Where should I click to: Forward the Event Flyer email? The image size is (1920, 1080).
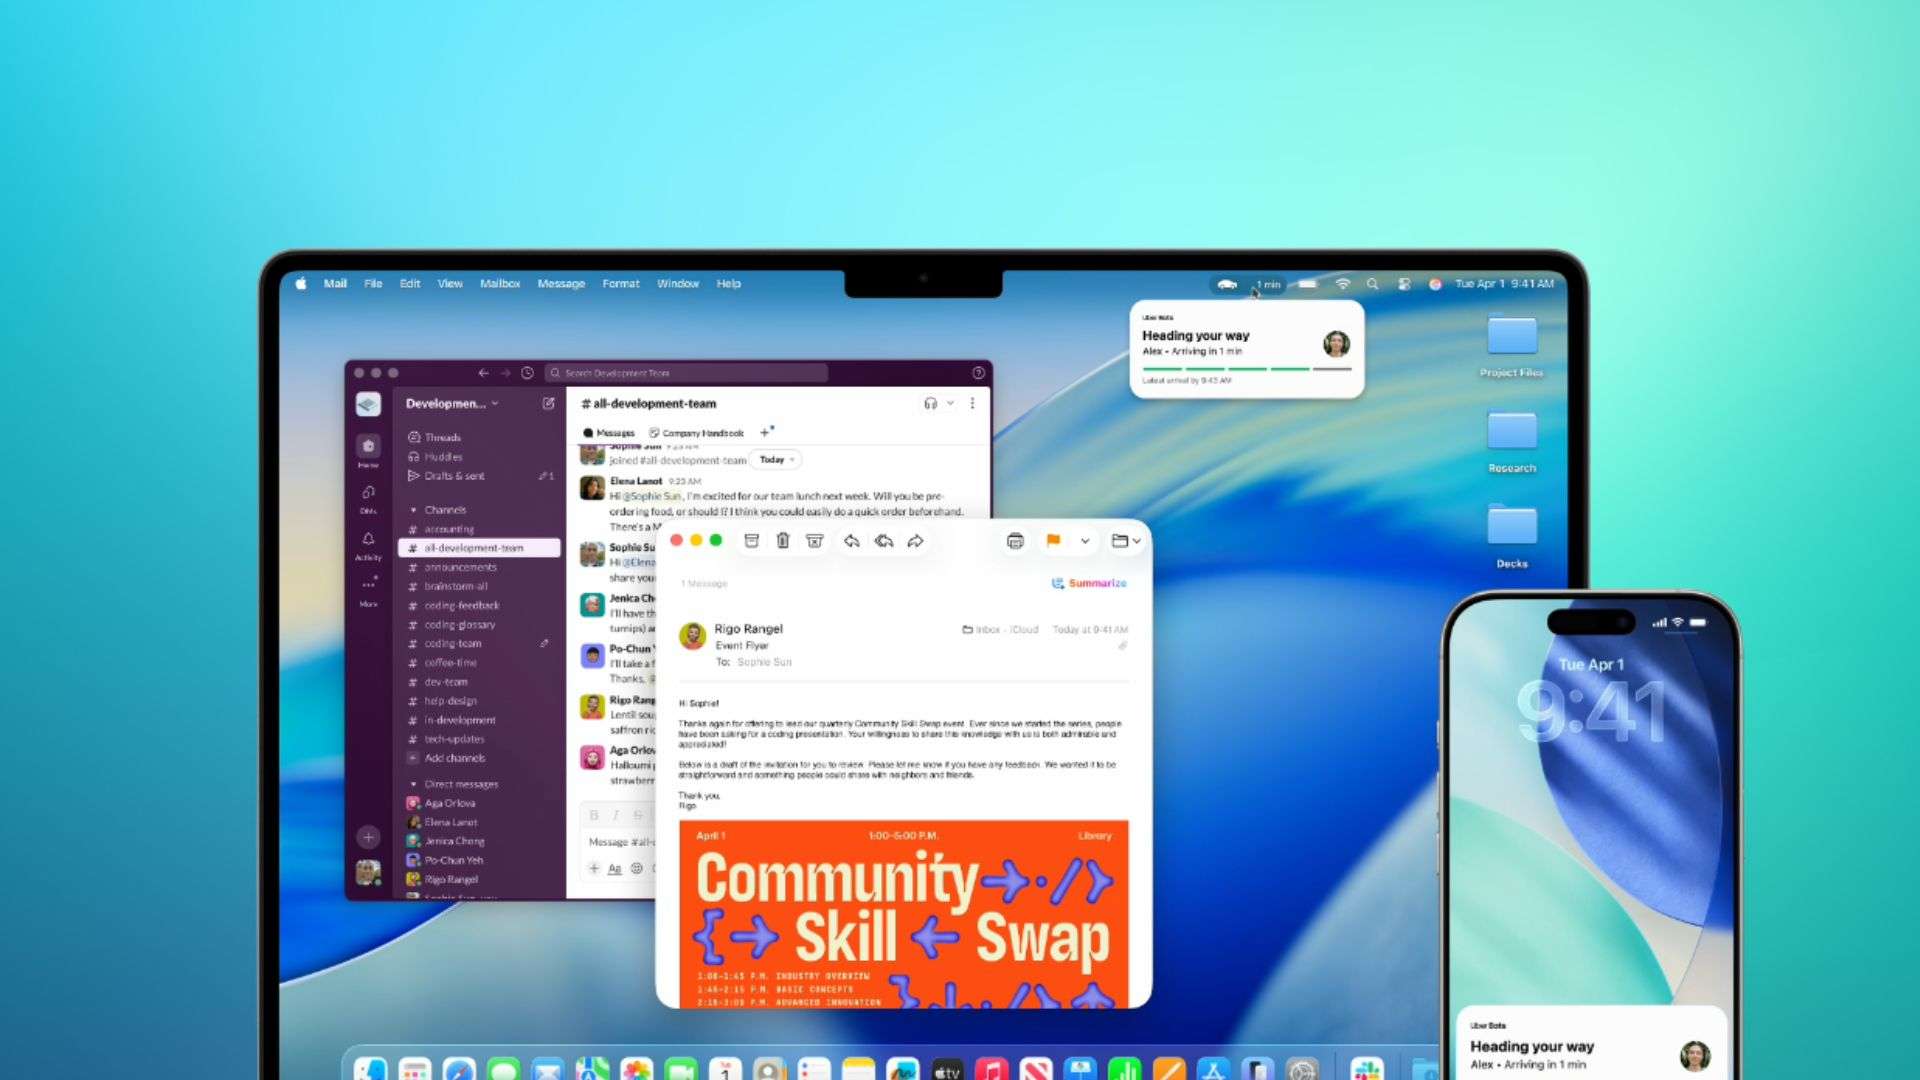coord(915,541)
